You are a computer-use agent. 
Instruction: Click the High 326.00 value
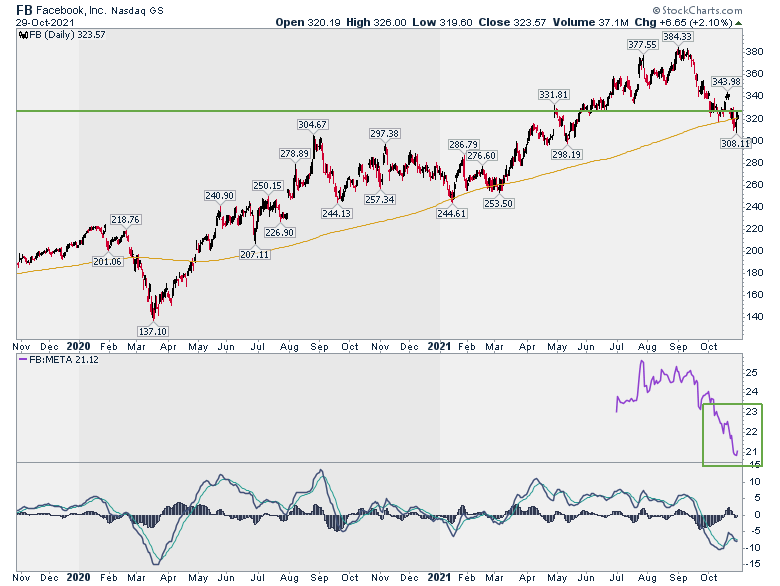click(376, 22)
